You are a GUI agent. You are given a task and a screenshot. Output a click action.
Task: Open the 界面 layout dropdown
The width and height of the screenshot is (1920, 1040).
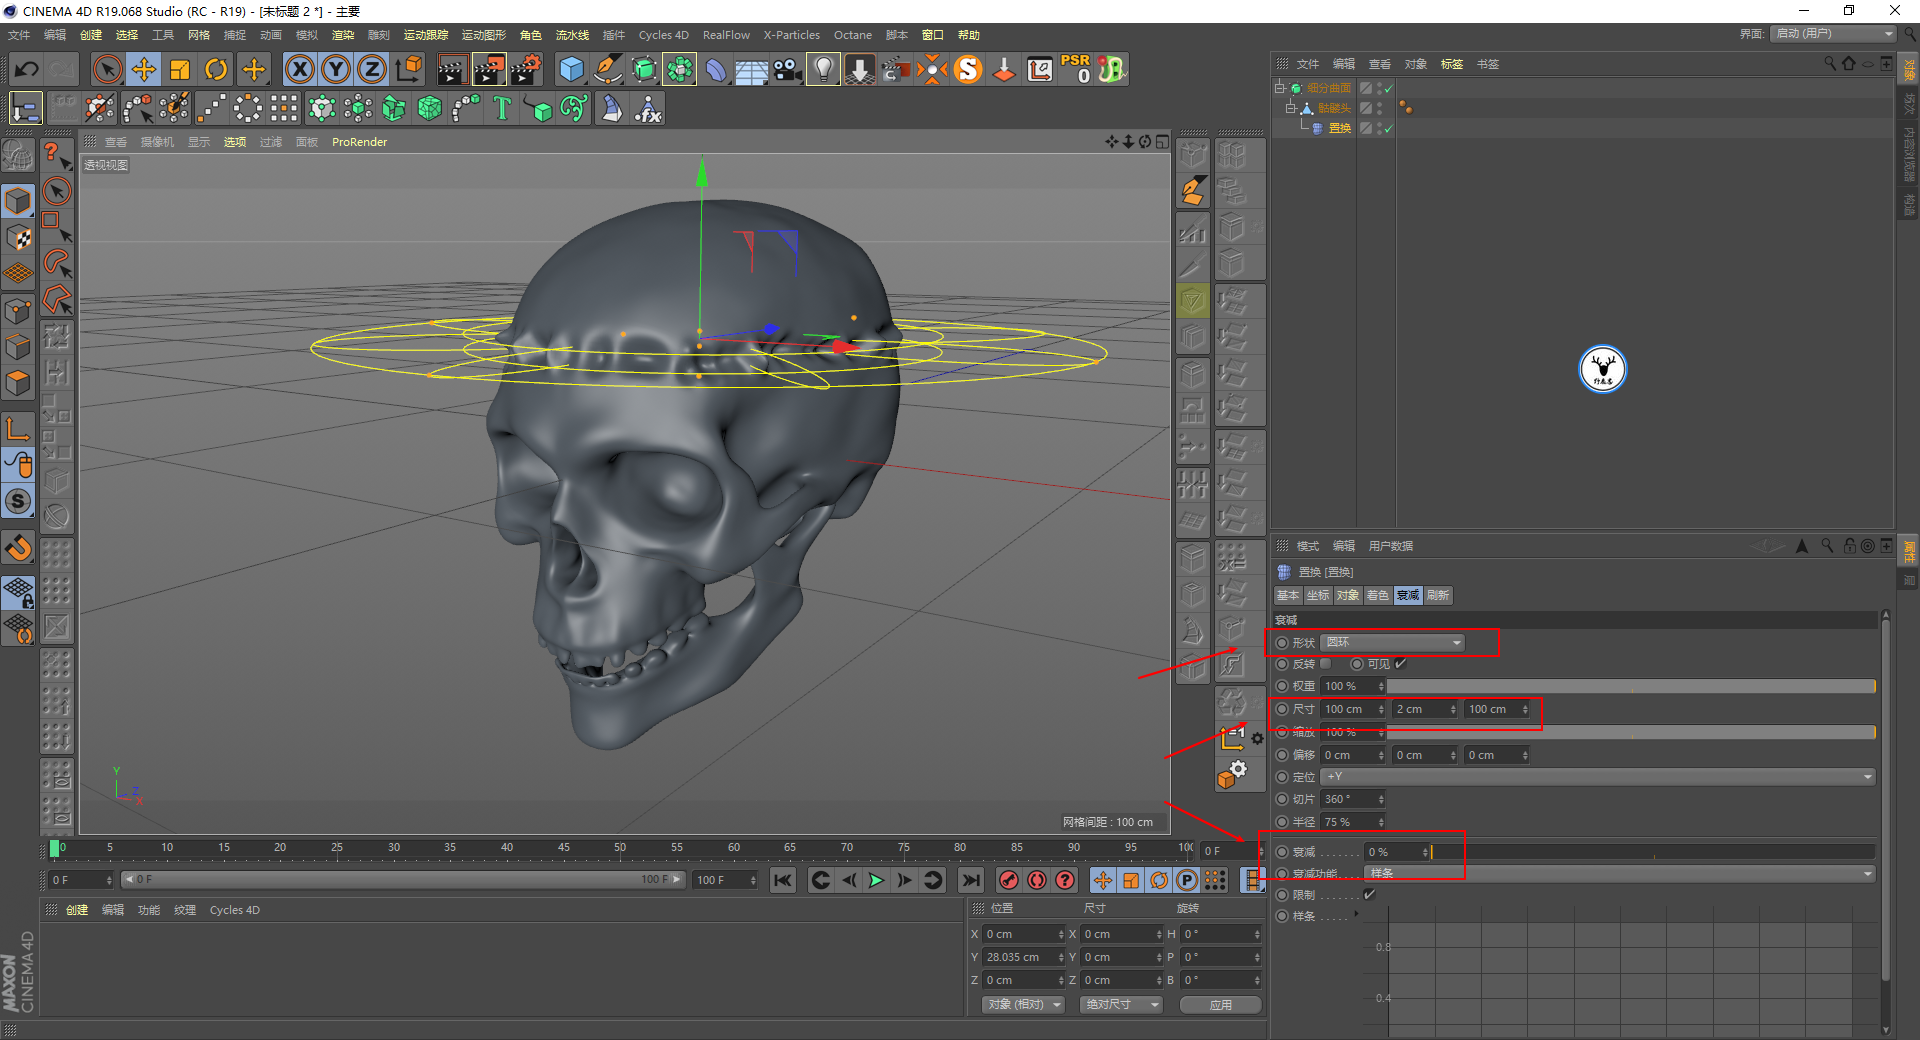coord(1833,34)
